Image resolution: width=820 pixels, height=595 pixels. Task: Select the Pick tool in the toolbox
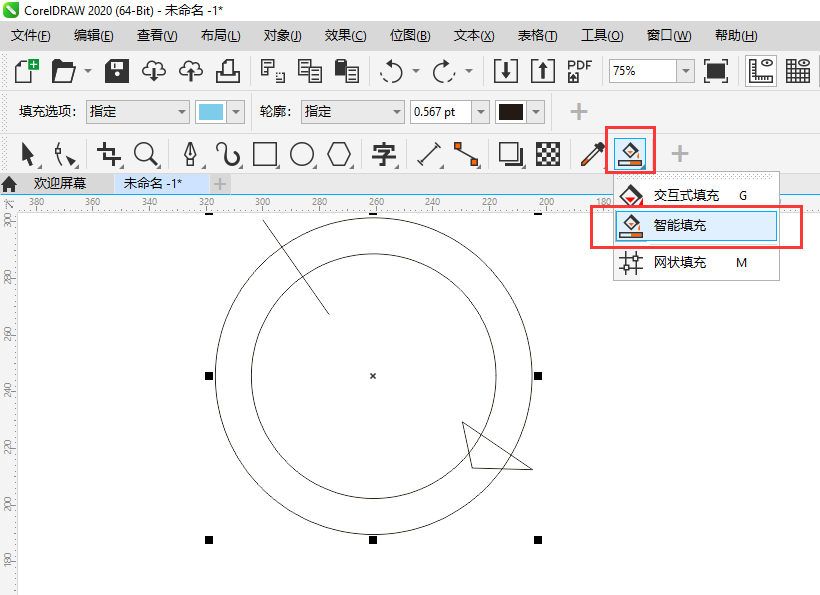tap(28, 154)
